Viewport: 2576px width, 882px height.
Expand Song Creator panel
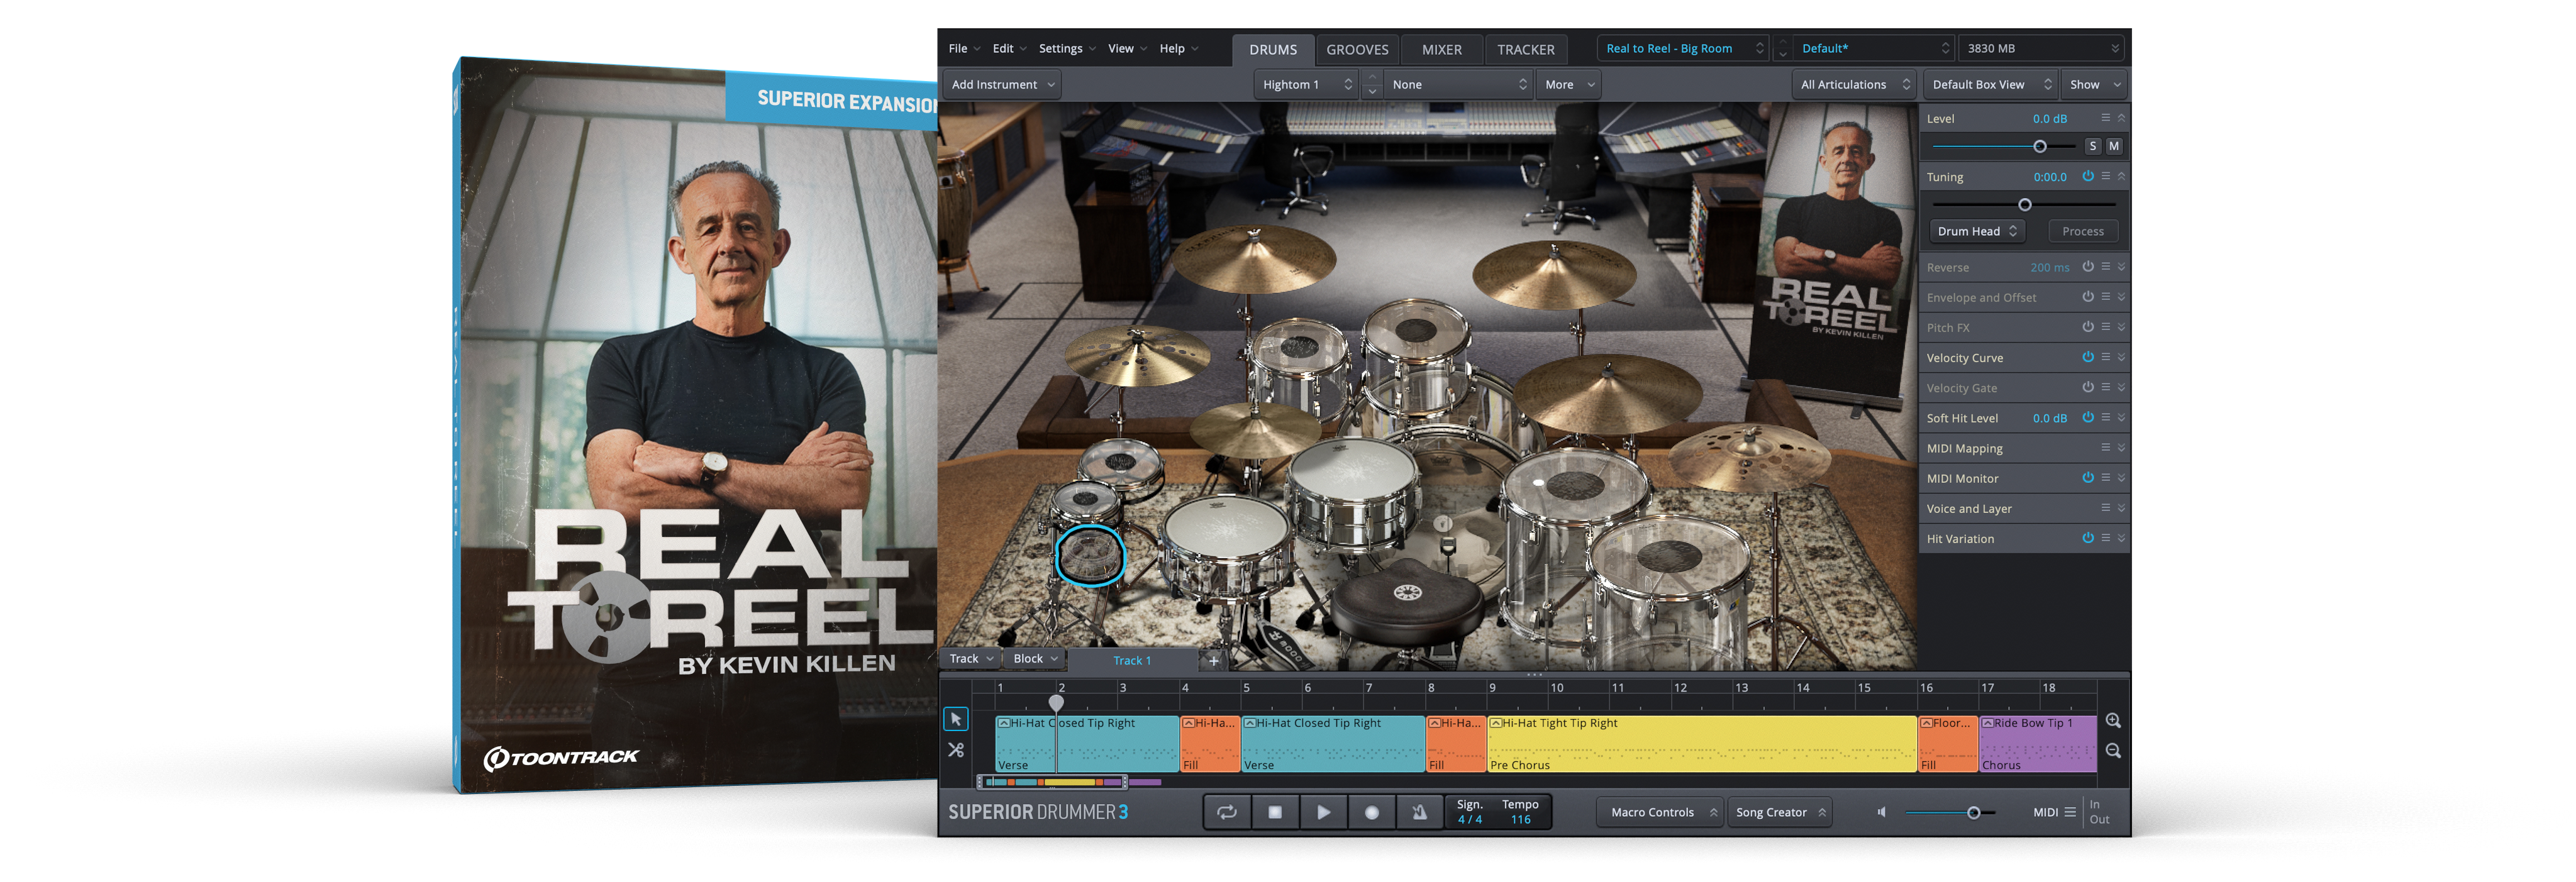click(x=1780, y=812)
